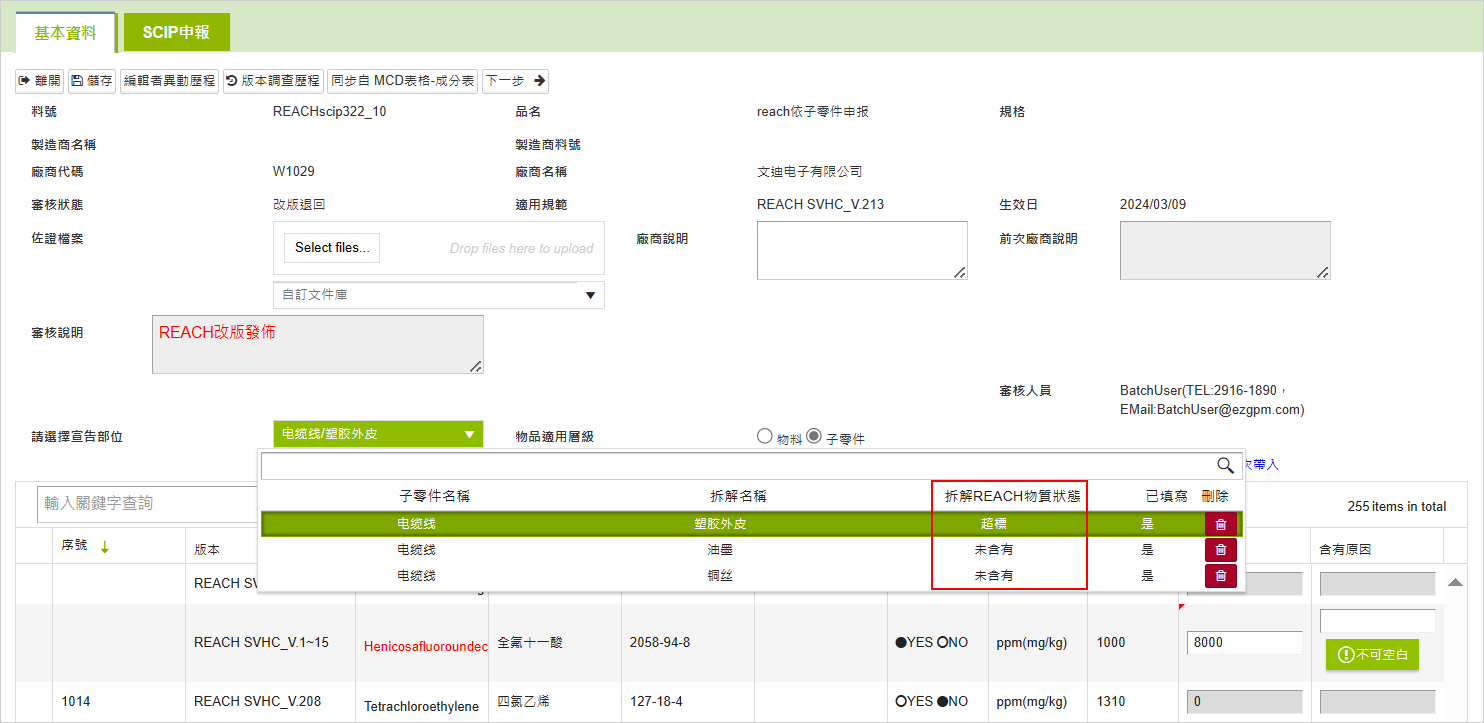Image resolution: width=1484 pixels, height=723 pixels.
Task: Select the 物料 radio option
Action: pos(765,436)
